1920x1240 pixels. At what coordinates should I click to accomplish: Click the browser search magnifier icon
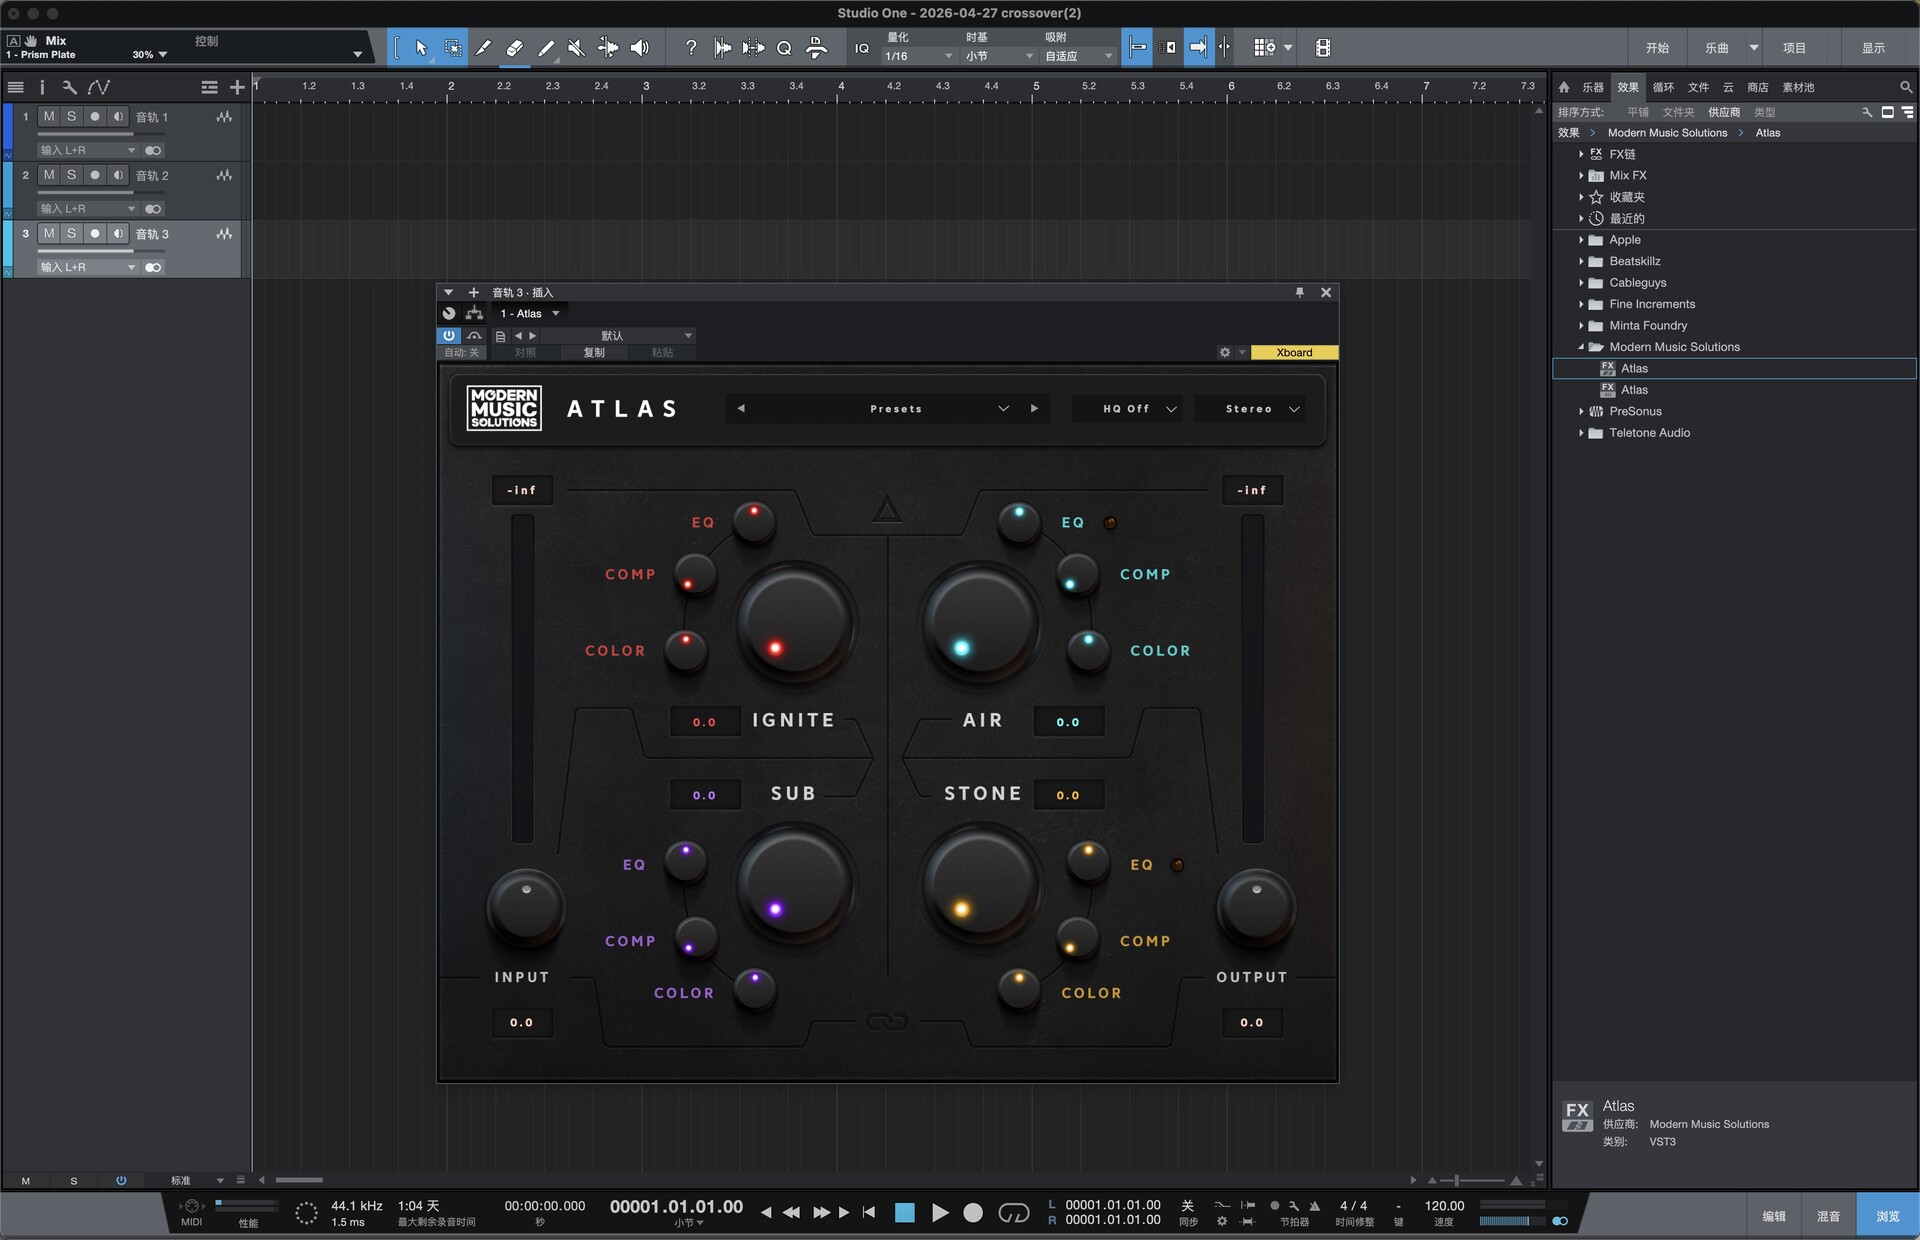coord(1906,87)
